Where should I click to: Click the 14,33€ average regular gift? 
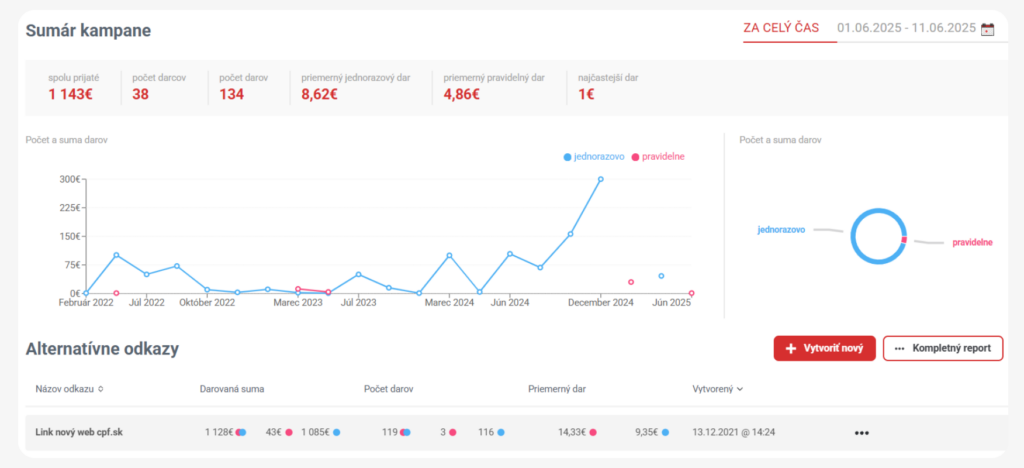tap(572, 432)
